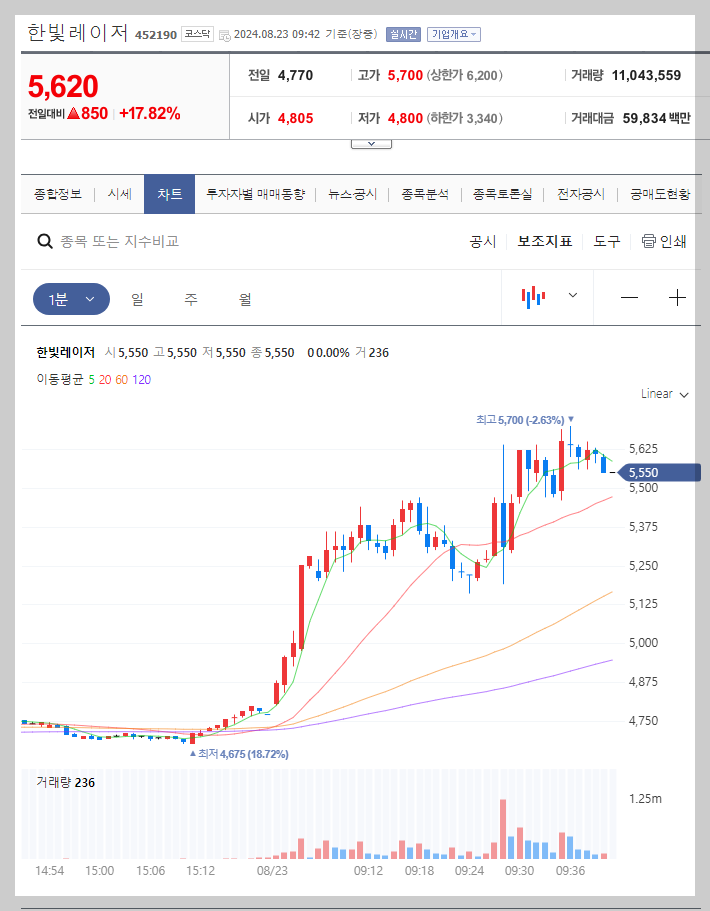710x911 pixels.
Task: Click the 인쇄 printer icon
Action: pyautogui.click(x=651, y=240)
